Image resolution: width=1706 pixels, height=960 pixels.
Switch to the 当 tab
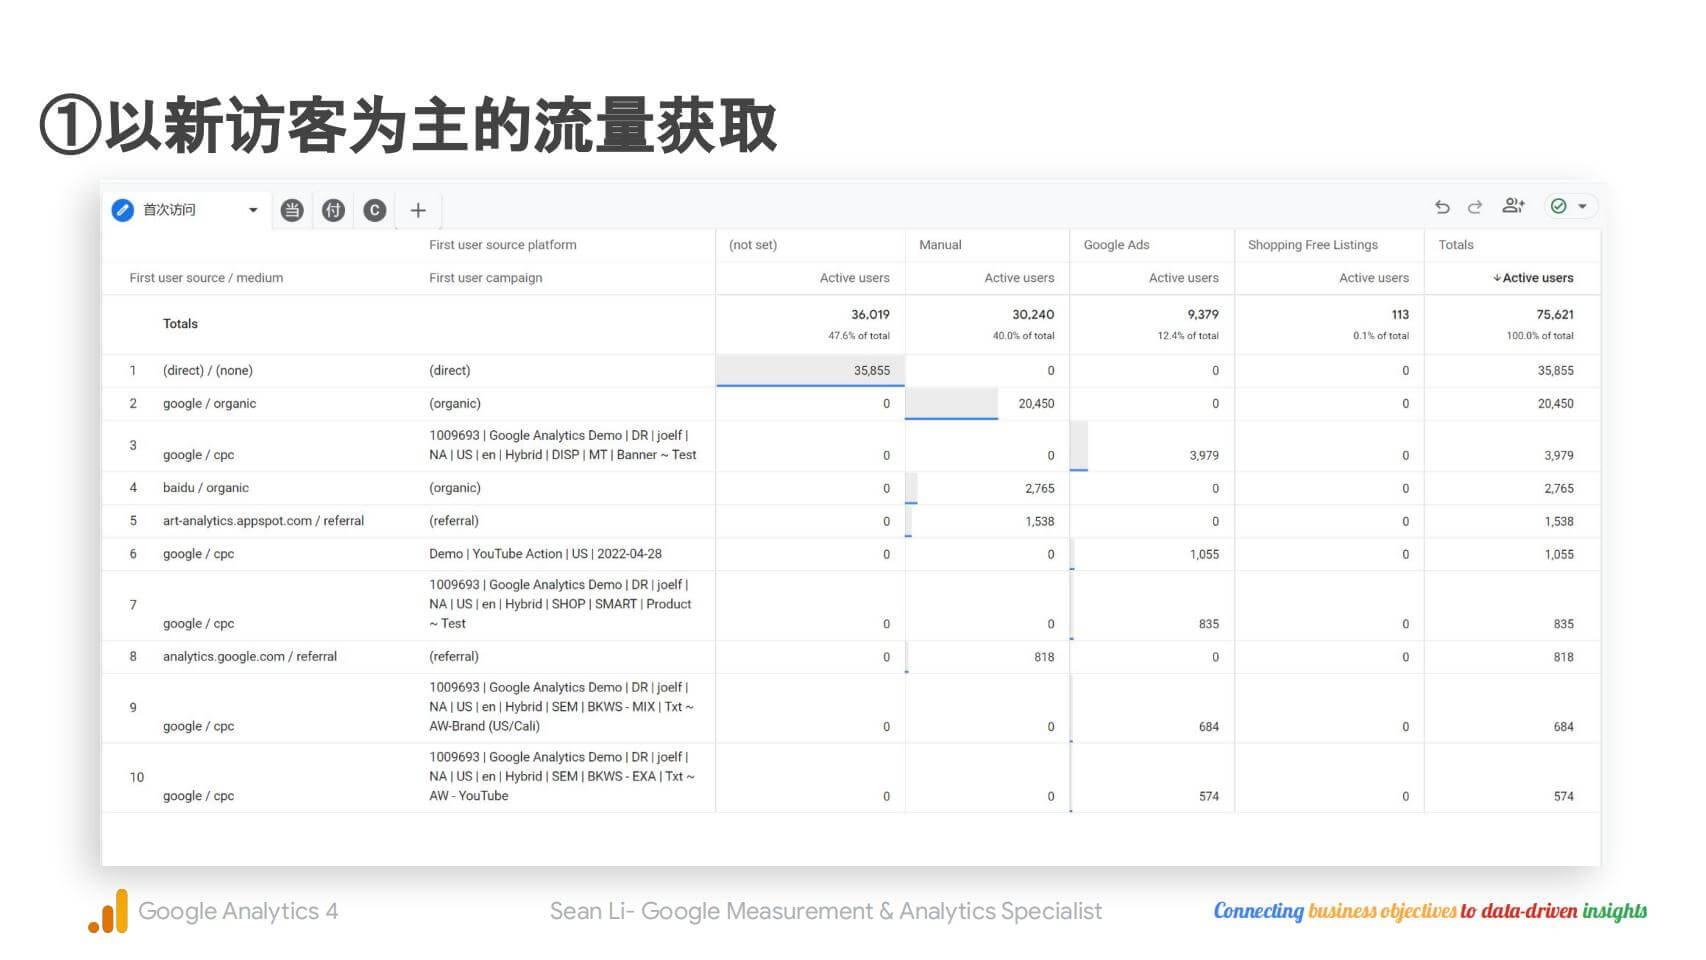point(292,210)
